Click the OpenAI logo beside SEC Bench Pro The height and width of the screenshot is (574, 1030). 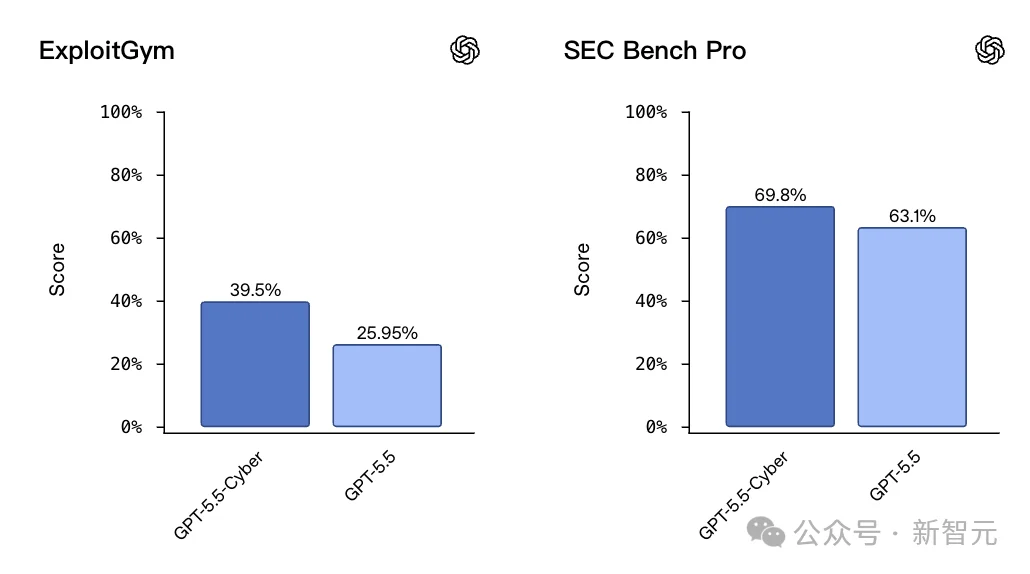click(x=989, y=50)
